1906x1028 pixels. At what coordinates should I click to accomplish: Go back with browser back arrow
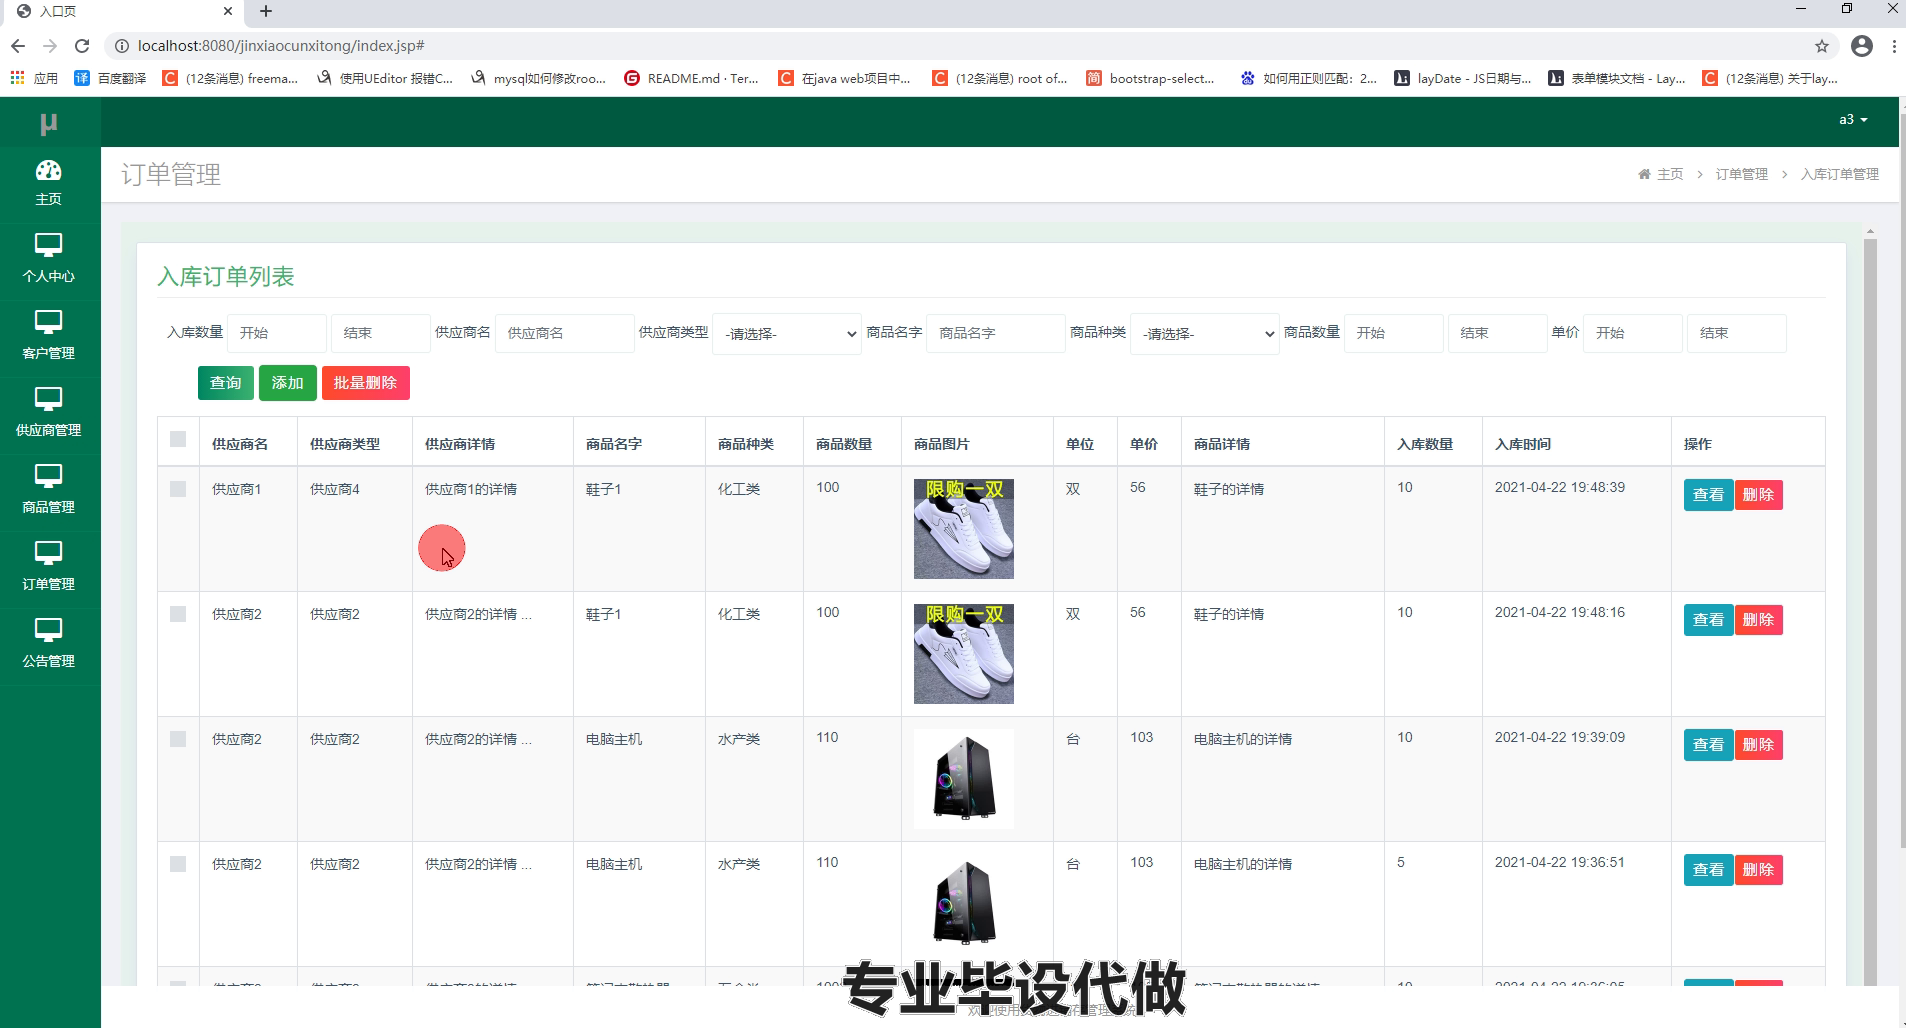pos(18,46)
